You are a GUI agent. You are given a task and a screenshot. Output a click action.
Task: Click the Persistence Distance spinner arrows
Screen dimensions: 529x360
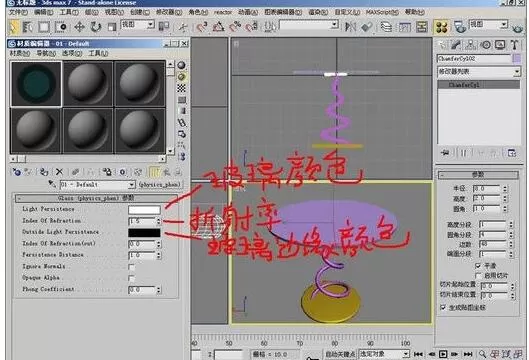click(x=159, y=255)
